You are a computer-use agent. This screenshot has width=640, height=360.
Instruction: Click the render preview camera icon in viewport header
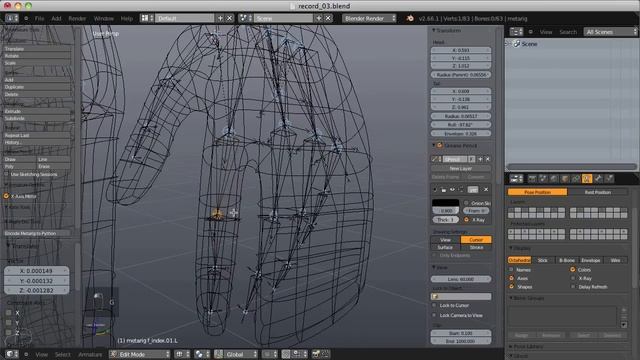tap(316, 354)
